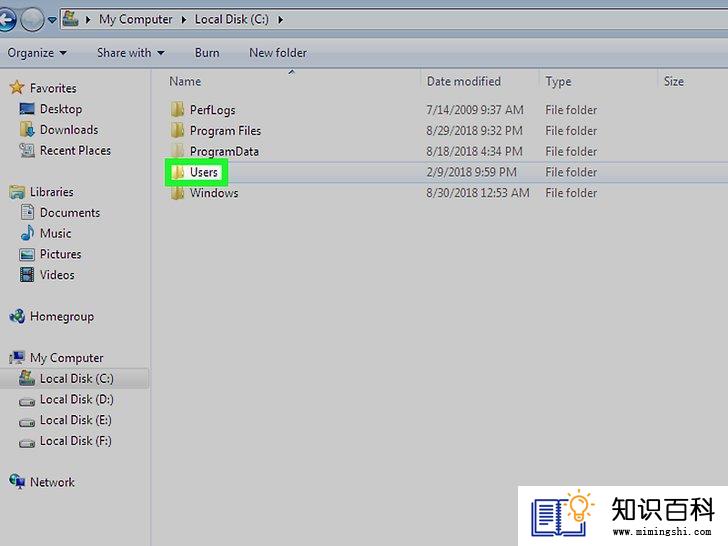Click the Forward navigation arrow

click(x=32, y=20)
